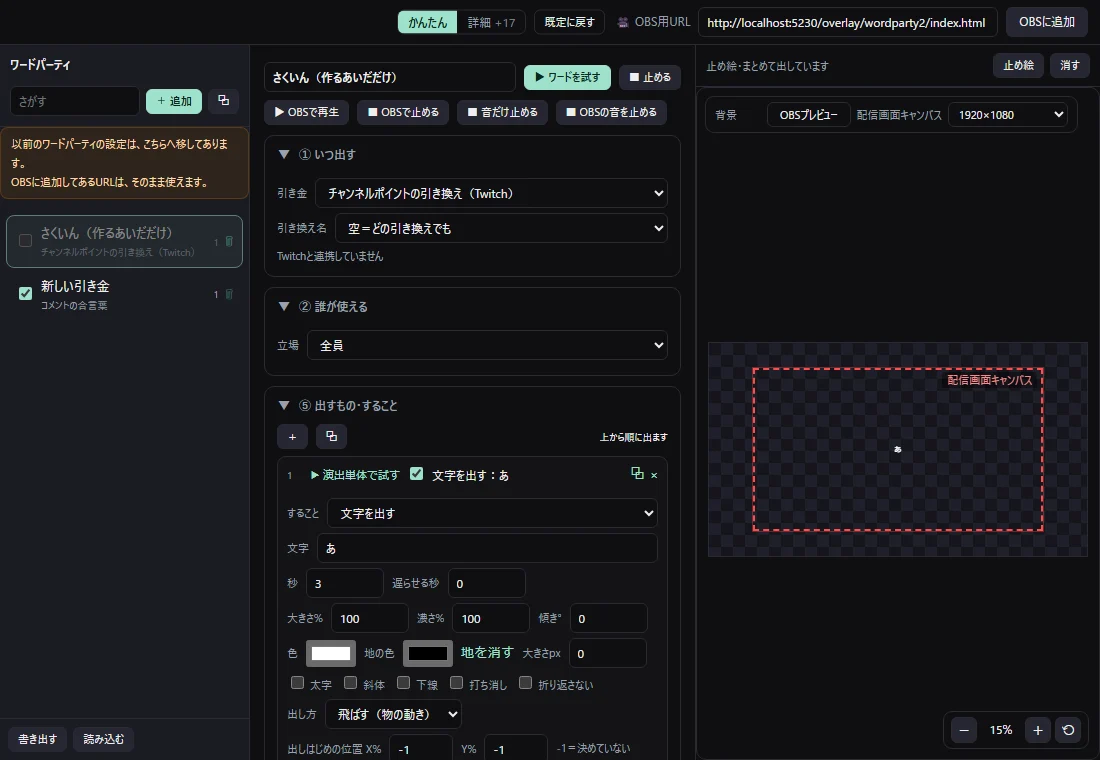Open the 引き金 trigger dropdown

(x=491, y=193)
